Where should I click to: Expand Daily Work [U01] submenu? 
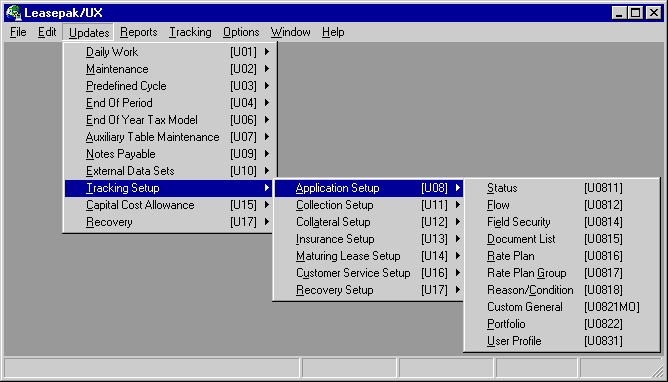170,52
